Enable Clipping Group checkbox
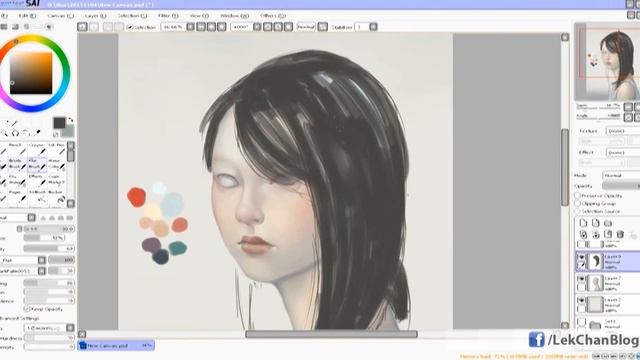This screenshot has width=640, height=360. pos(577,203)
